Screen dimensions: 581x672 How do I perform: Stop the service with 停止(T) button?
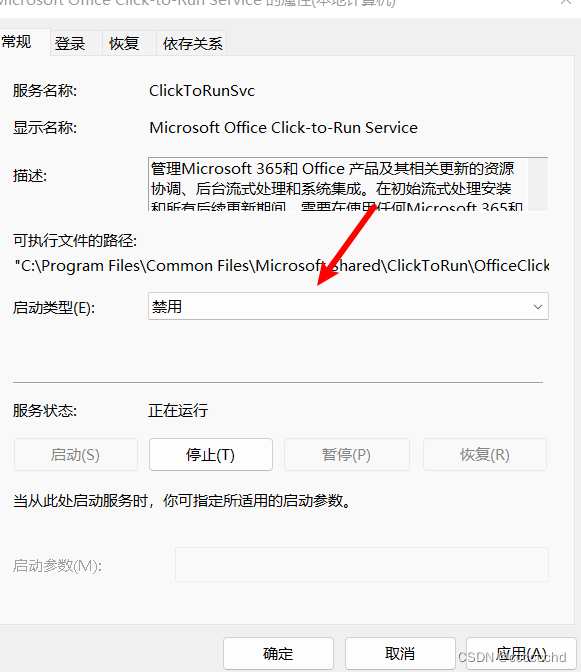[211, 454]
